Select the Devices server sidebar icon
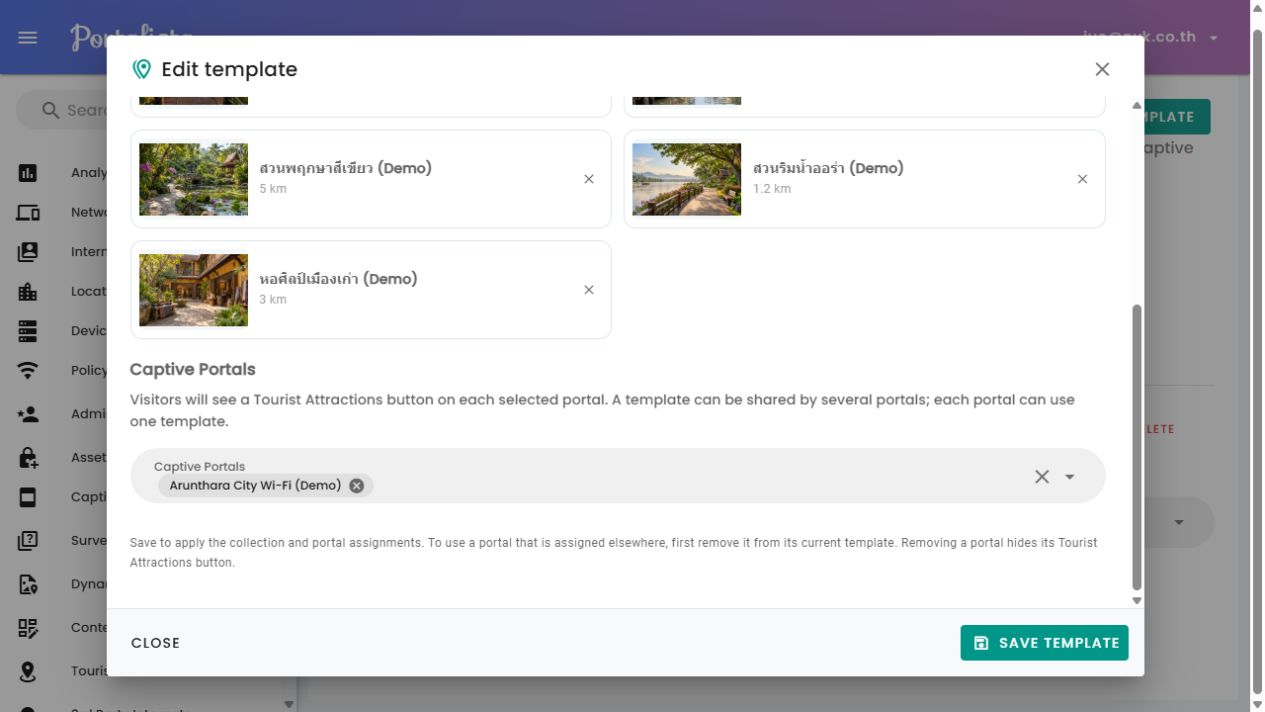The image size is (1265, 712). click(x=28, y=331)
